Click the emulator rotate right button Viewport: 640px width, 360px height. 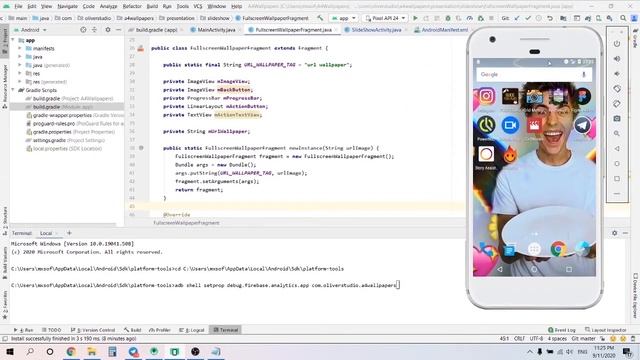(617, 104)
